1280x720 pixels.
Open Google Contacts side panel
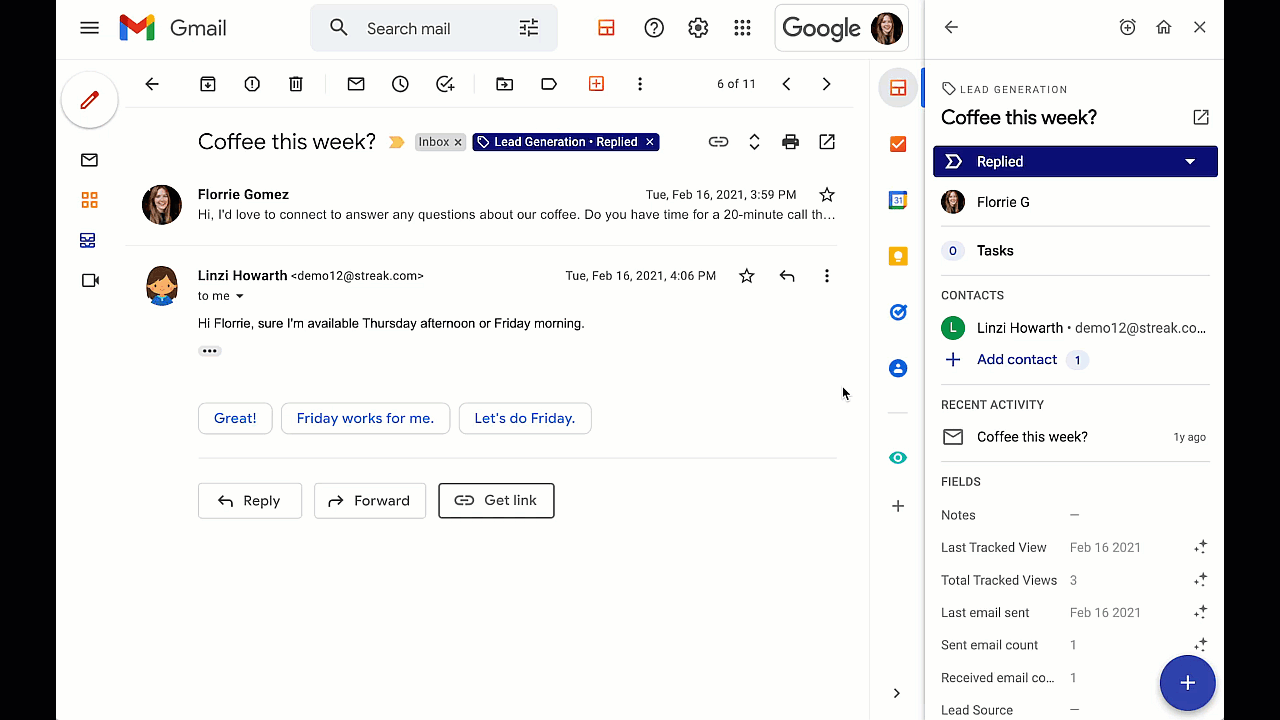tap(897, 368)
